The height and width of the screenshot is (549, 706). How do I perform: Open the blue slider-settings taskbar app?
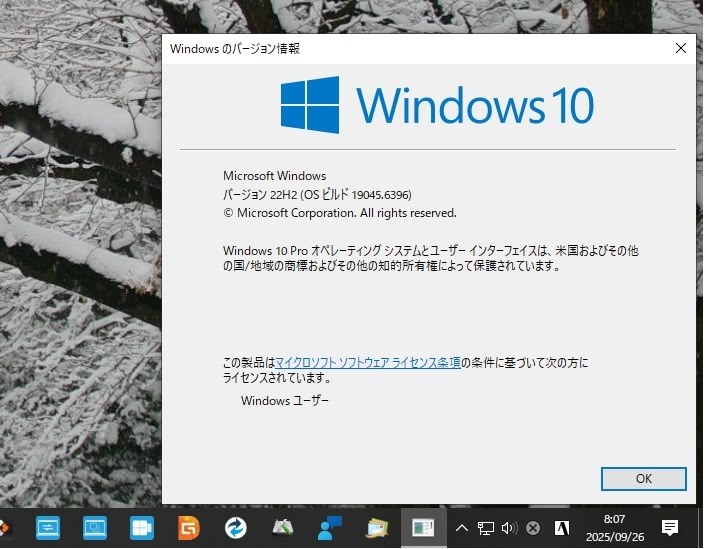(48, 527)
